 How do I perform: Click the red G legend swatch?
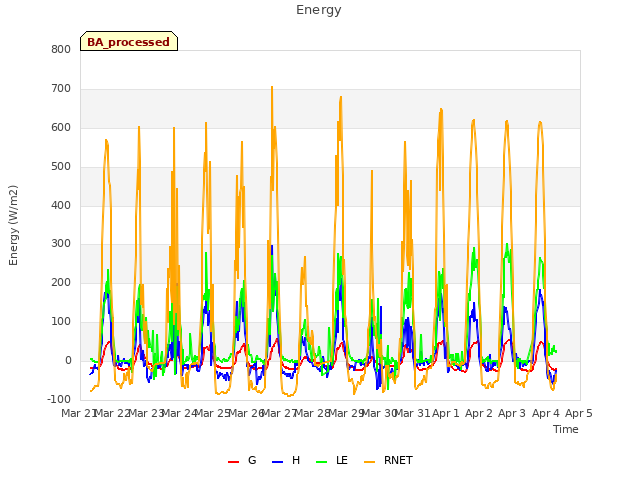tap(233, 462)
